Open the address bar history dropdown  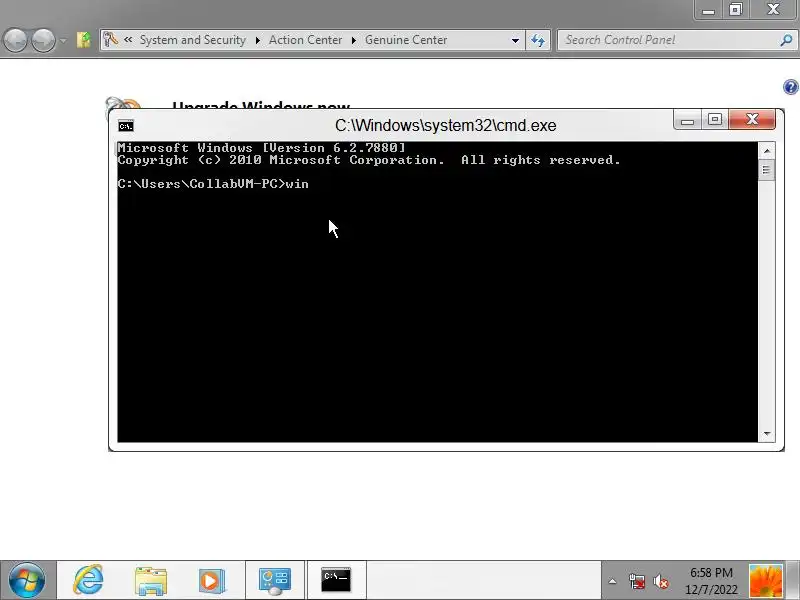[515, 40]
